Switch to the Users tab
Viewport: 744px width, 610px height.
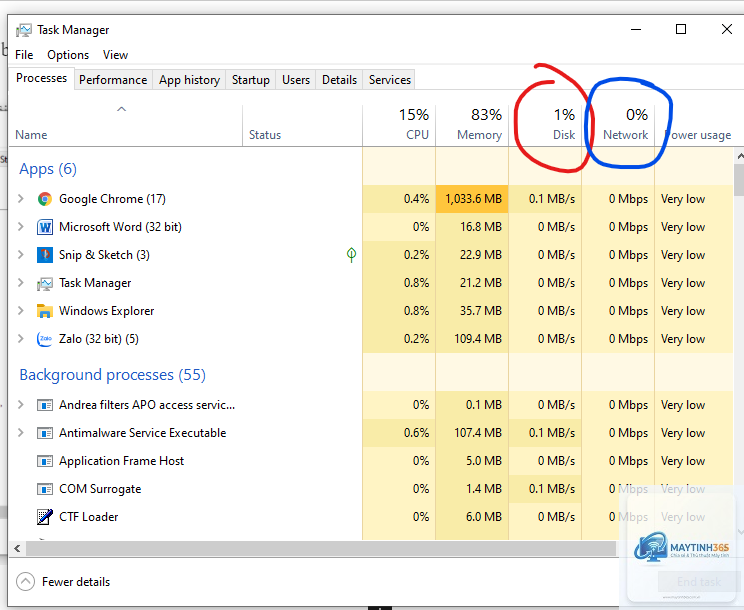(296, 80)
